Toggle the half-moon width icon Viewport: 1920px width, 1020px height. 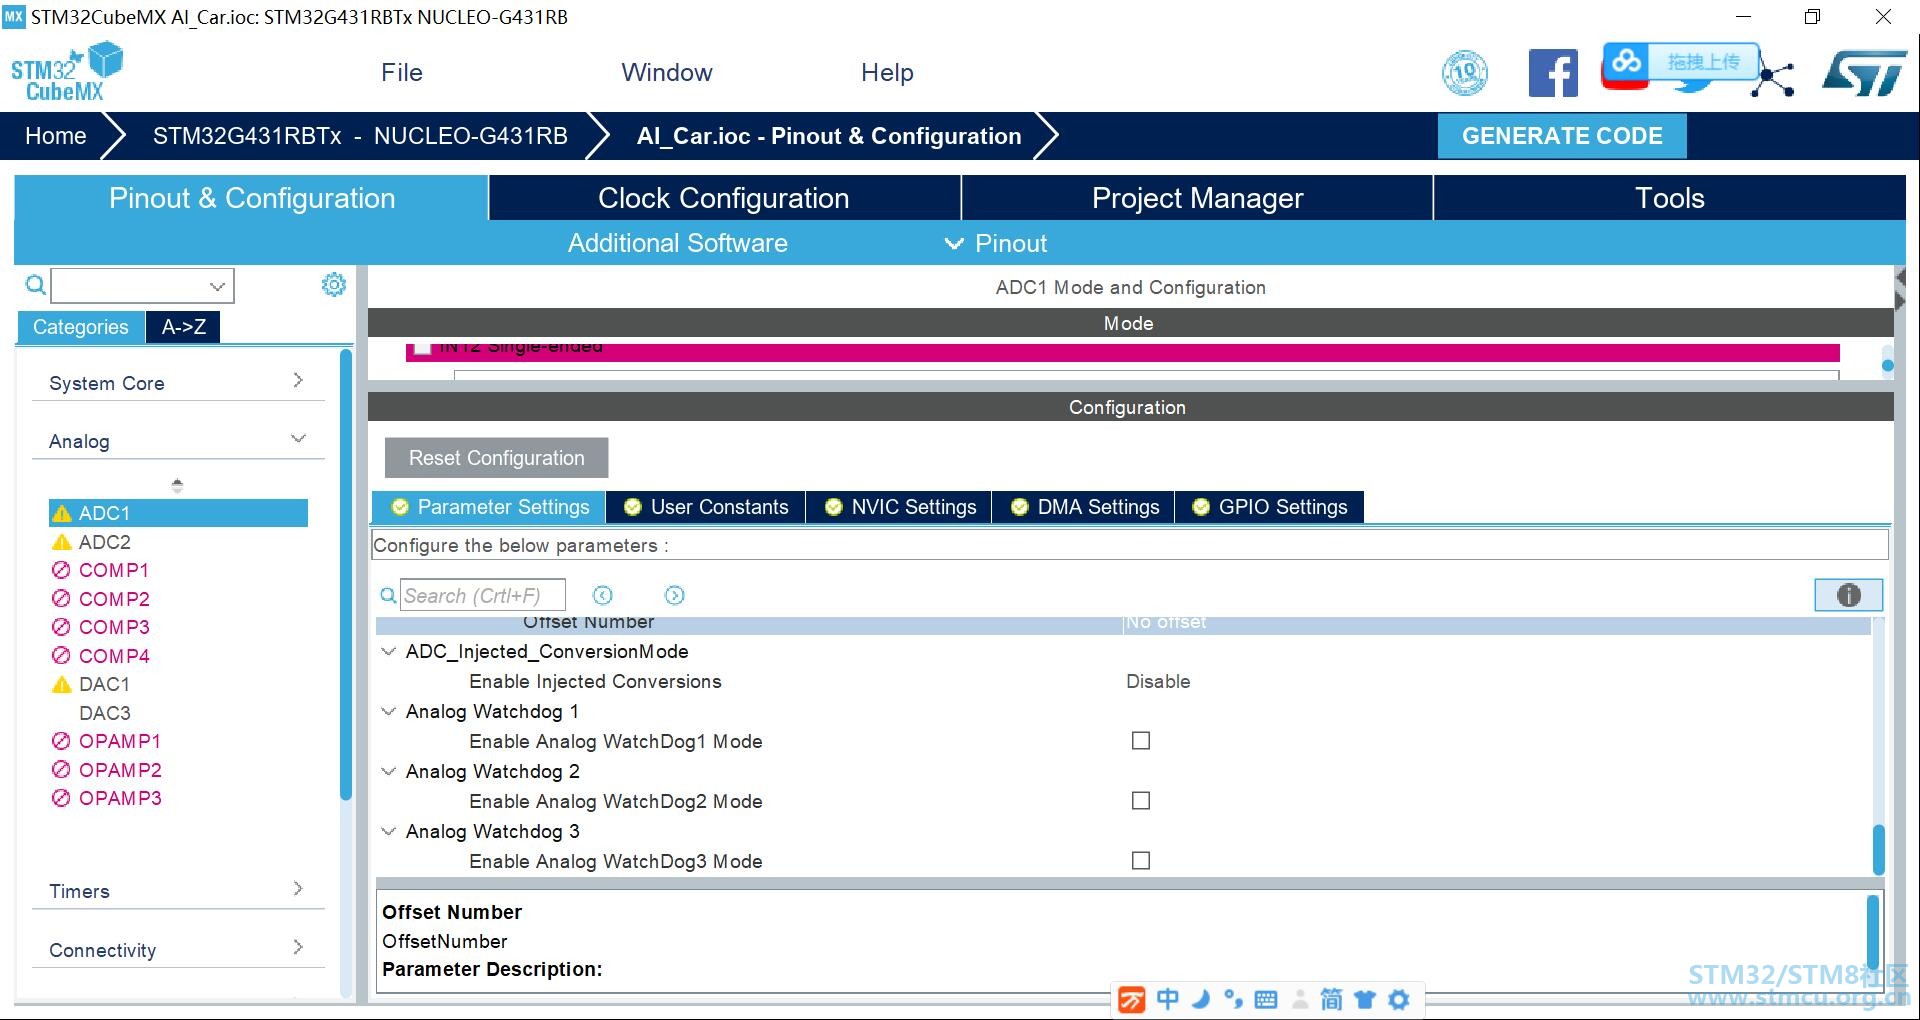(1201, 998)
